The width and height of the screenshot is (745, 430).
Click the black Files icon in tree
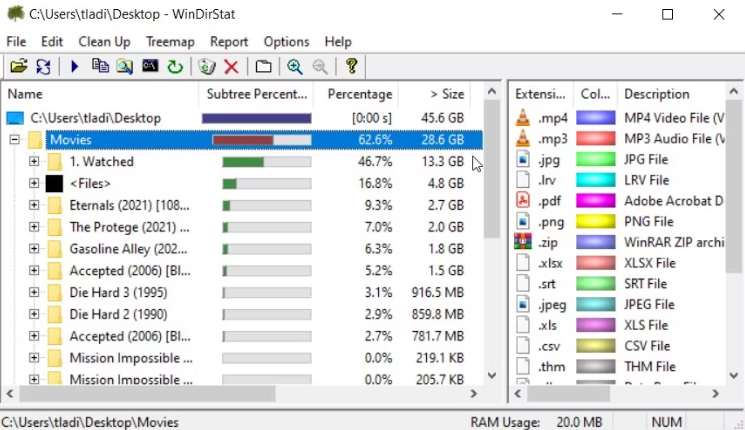click(x=54, y=183)
